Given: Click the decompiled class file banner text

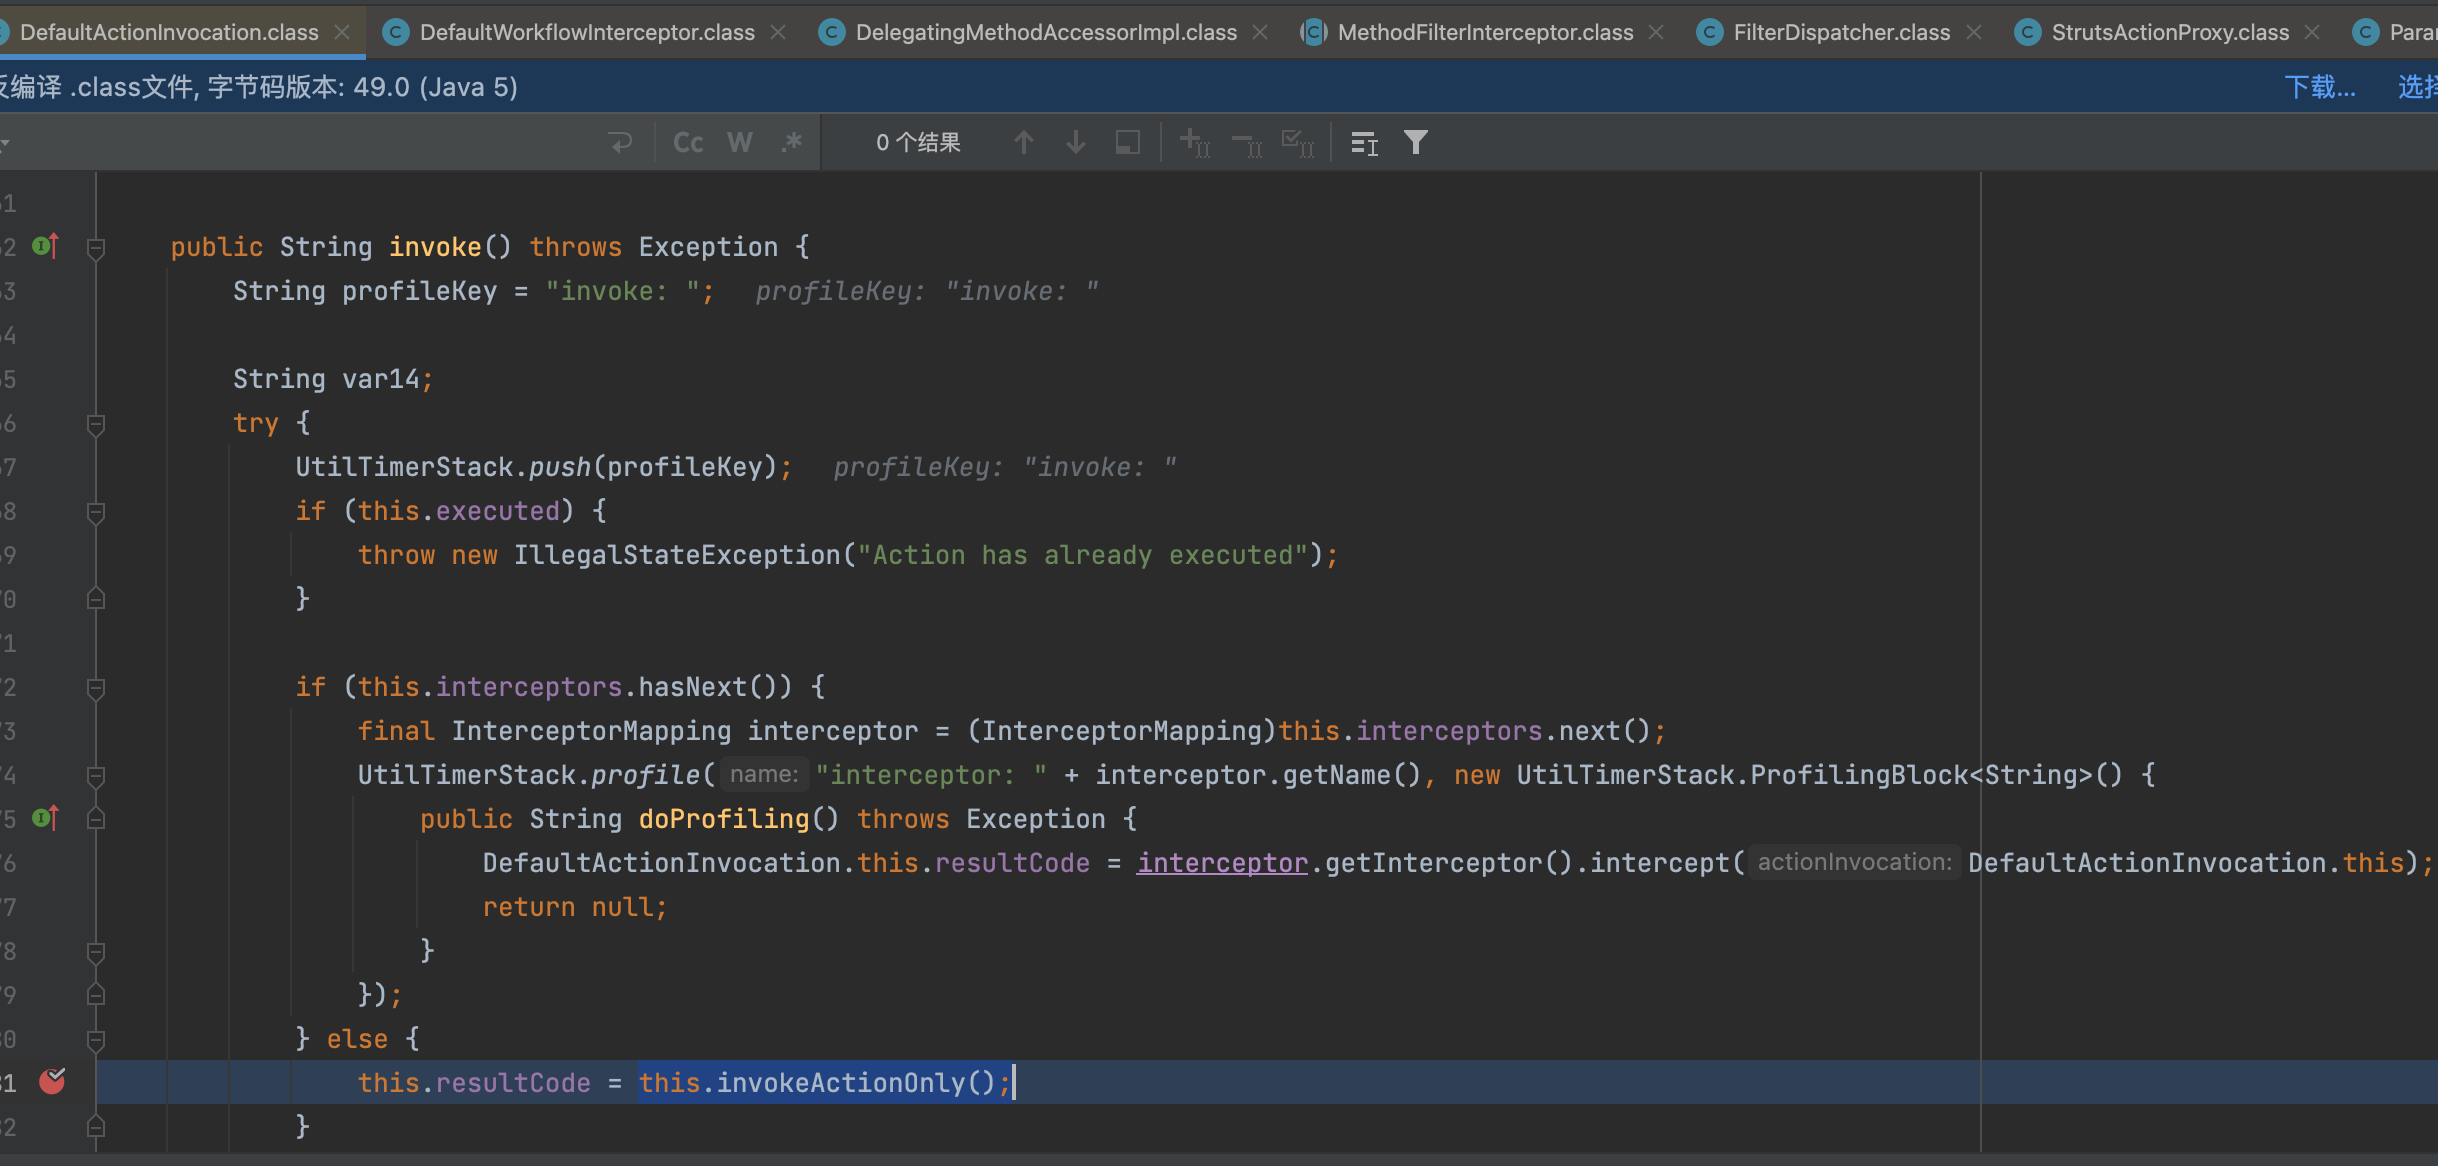Looking at the screenshot, I should pos(259,87).
